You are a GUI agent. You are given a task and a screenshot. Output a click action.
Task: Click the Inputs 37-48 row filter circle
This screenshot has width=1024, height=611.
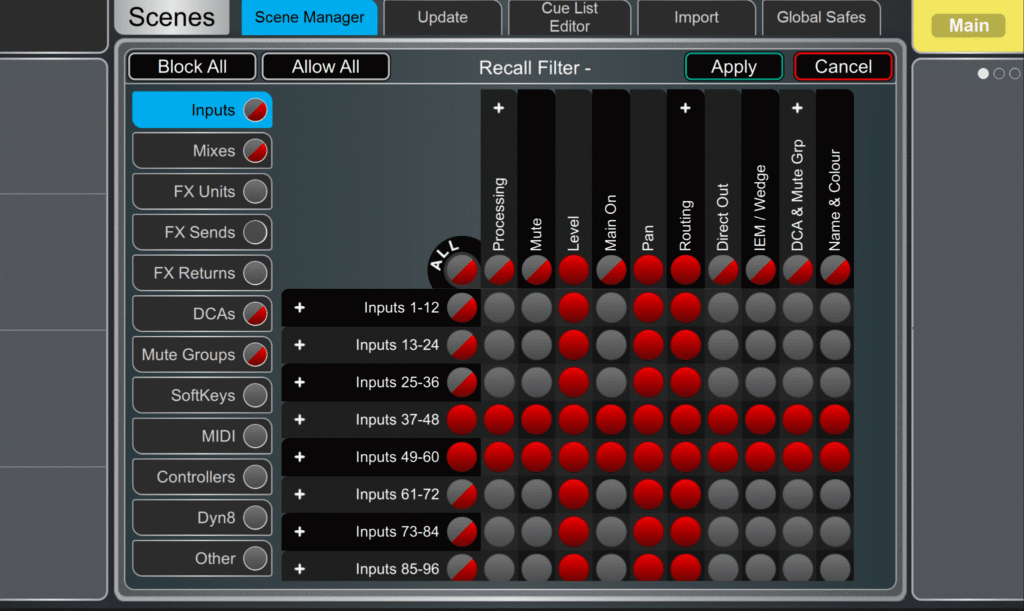(x=461, y=420)
